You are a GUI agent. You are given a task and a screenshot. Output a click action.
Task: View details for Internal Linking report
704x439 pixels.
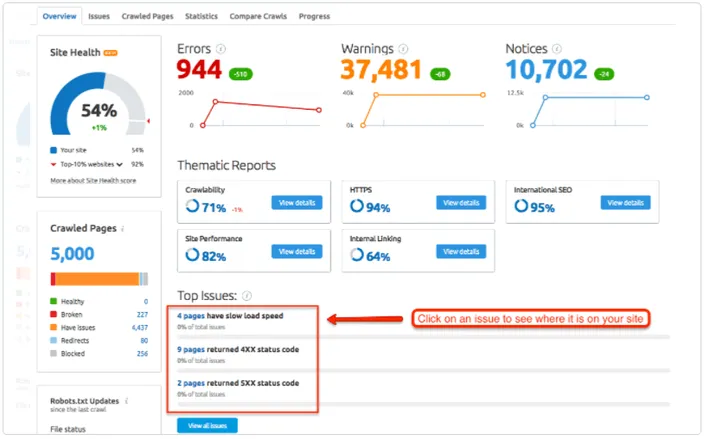tap(461, 251)
